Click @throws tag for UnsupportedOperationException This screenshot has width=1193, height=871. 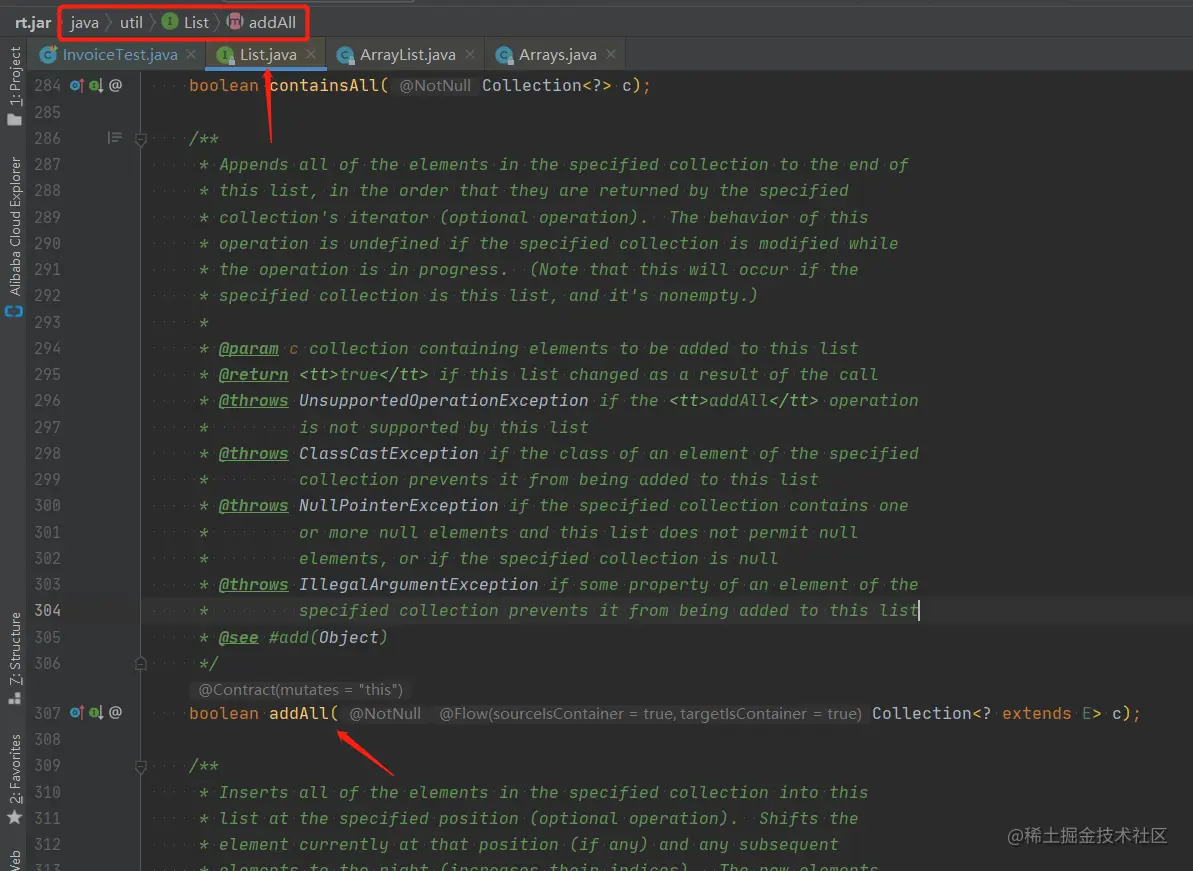(x=253, y=400)
